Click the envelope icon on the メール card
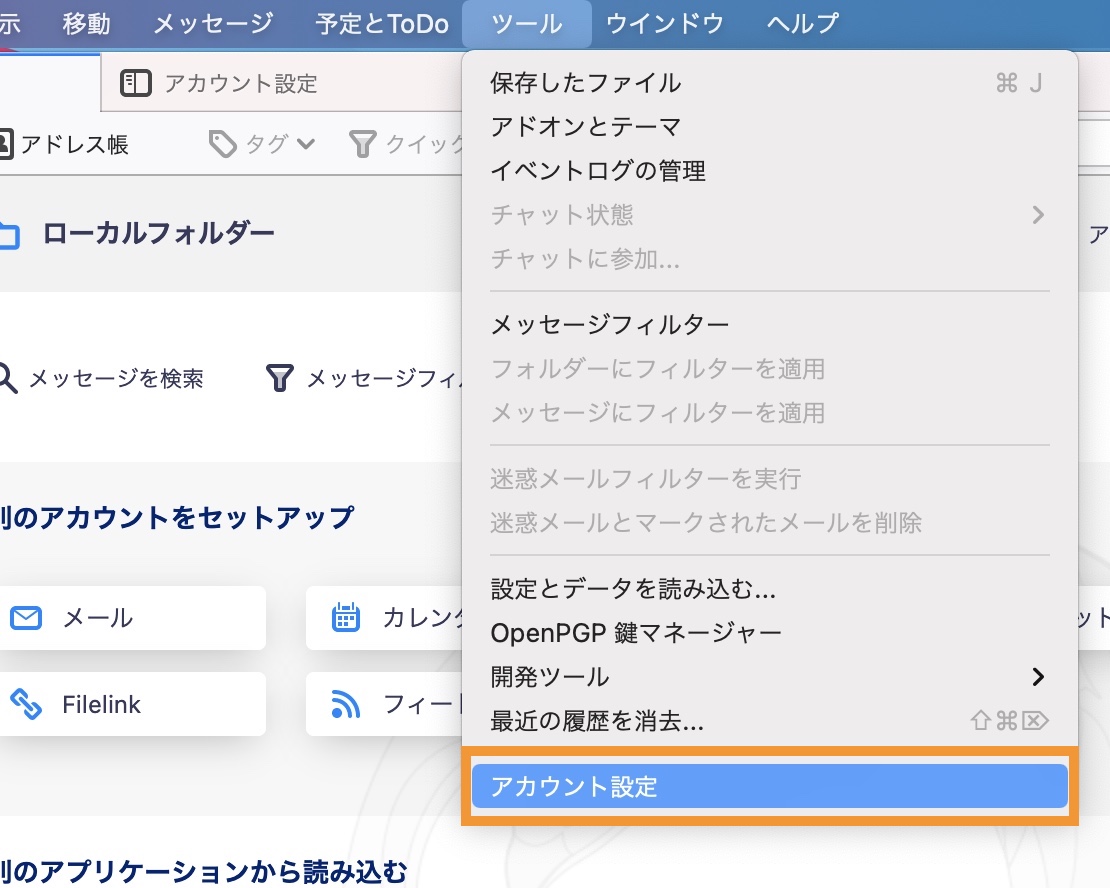This screenshot has width=1110, height=888. click(26, 618)
